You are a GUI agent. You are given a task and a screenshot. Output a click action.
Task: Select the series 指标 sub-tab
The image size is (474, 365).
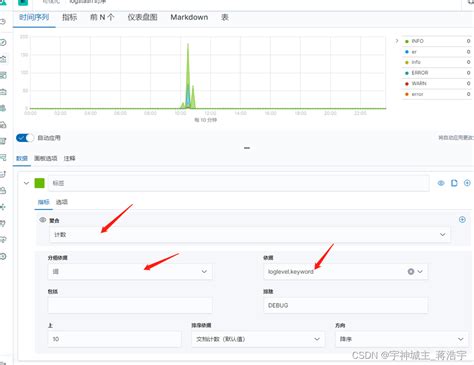(x=43, y=202)
